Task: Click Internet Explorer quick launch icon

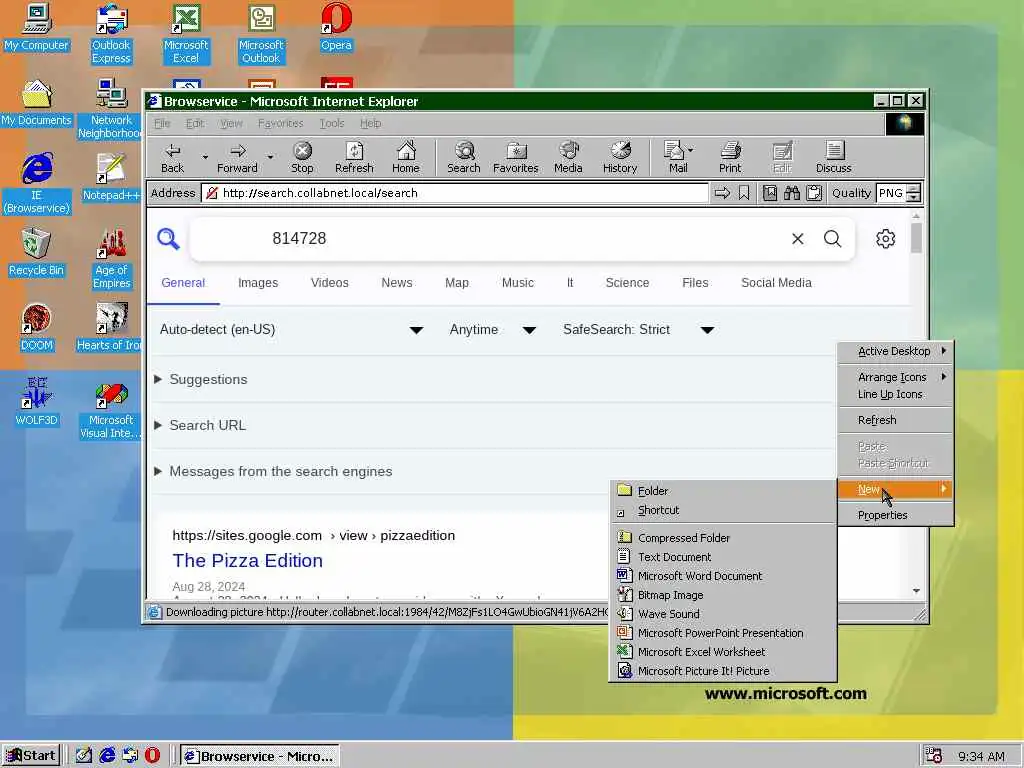Action: (107, 755)
